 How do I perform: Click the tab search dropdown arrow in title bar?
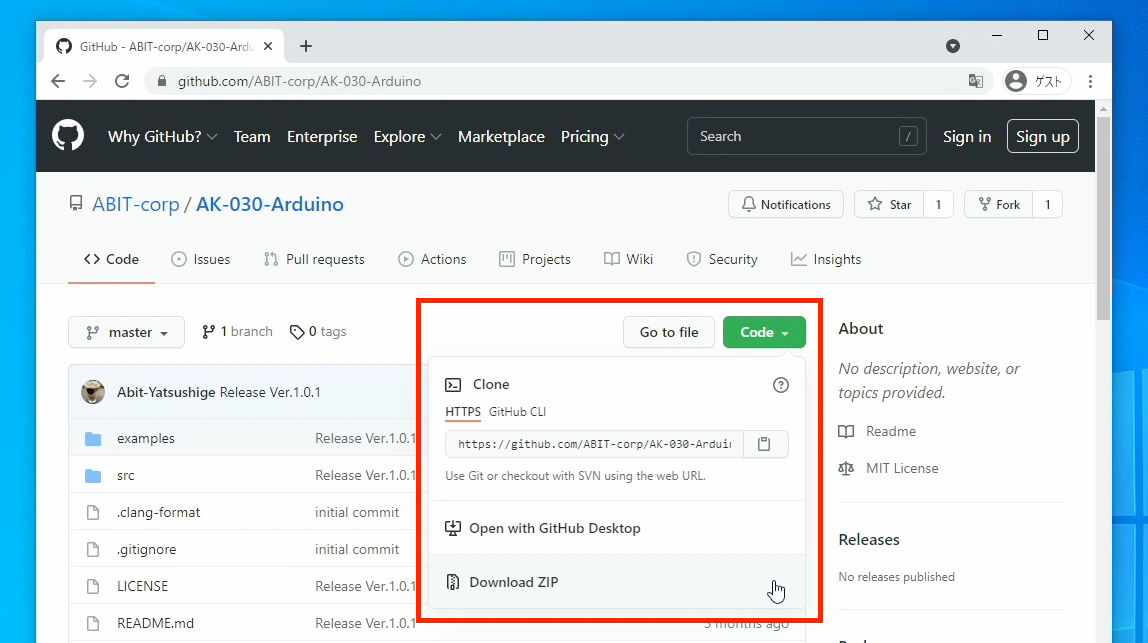point(953,46)
